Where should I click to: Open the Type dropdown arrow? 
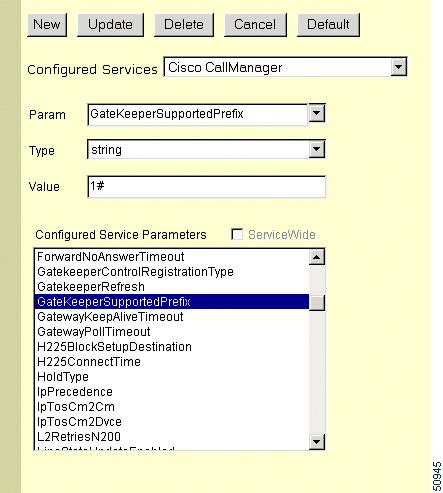(x=316, y=149)
